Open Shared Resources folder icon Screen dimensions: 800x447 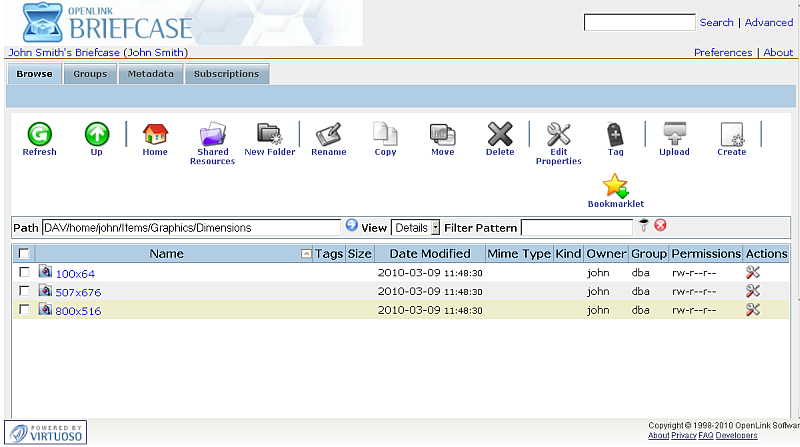[212, 135]
